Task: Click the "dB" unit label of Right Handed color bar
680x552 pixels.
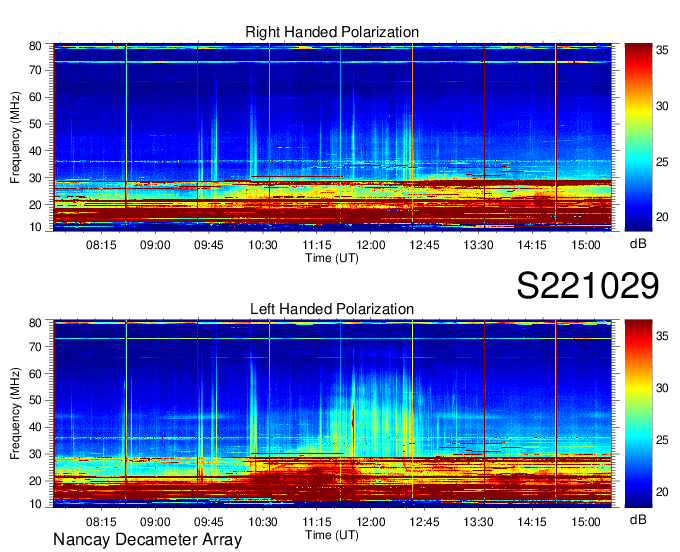Action: point(638,244)
